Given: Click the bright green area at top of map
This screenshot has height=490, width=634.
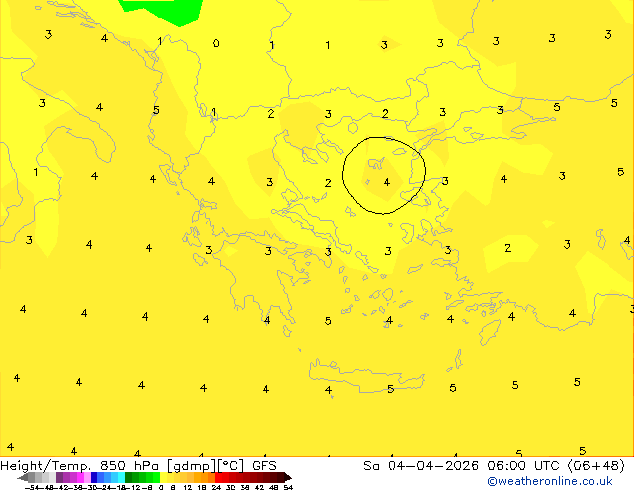Looking at the screenshot, I should 160,9.
